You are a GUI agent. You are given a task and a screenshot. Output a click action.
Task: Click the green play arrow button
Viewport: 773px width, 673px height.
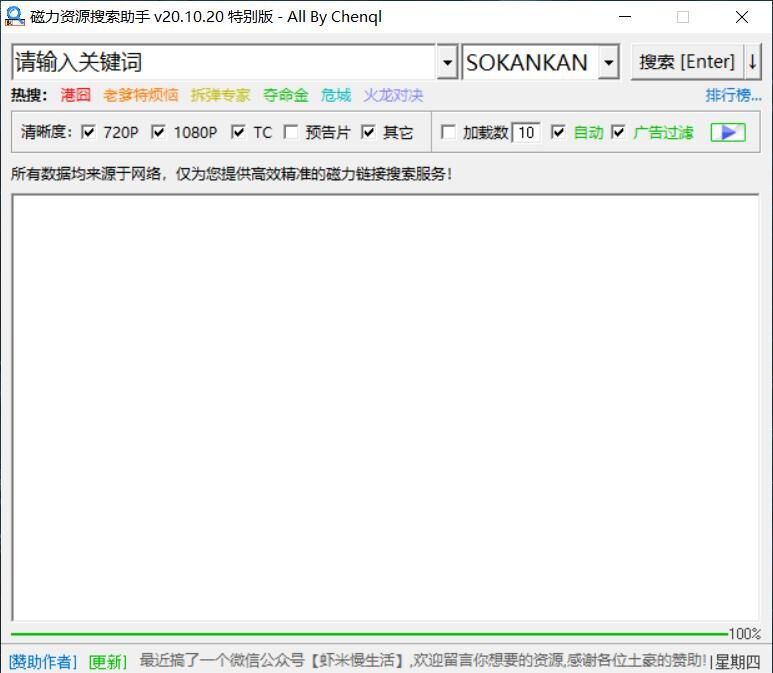pos(727,132)
